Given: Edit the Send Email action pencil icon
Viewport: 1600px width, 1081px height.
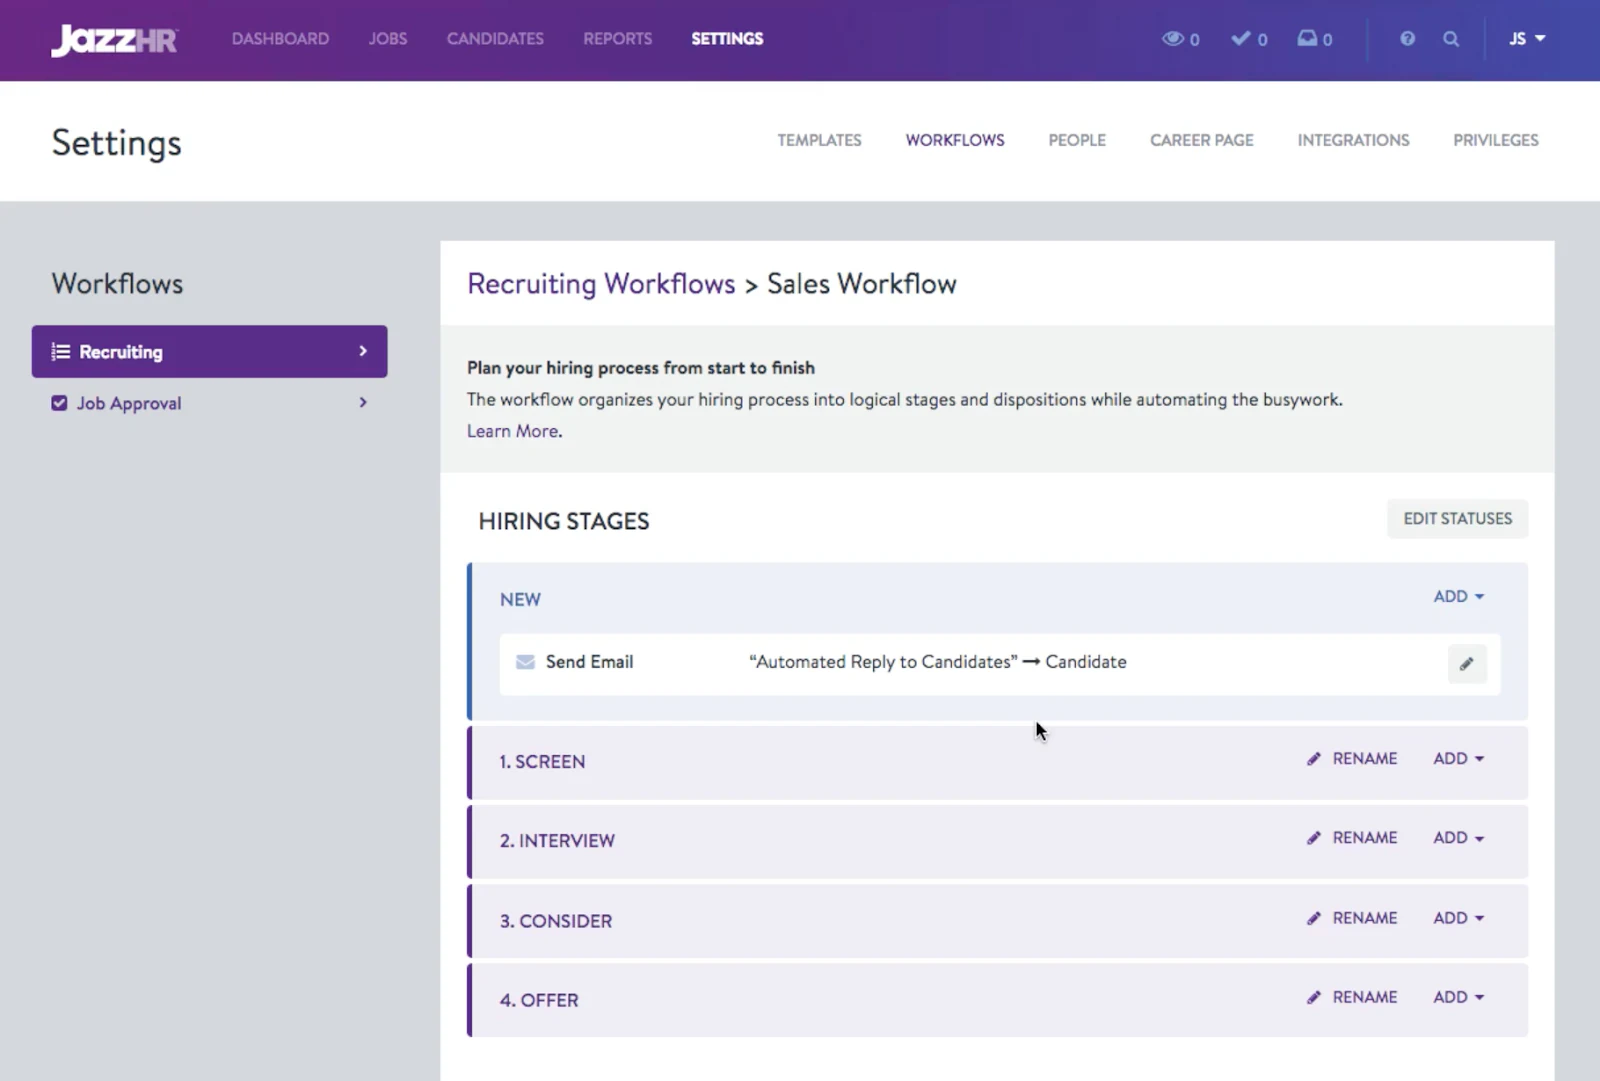Looking at the screenshot, I should [1467, 664].
